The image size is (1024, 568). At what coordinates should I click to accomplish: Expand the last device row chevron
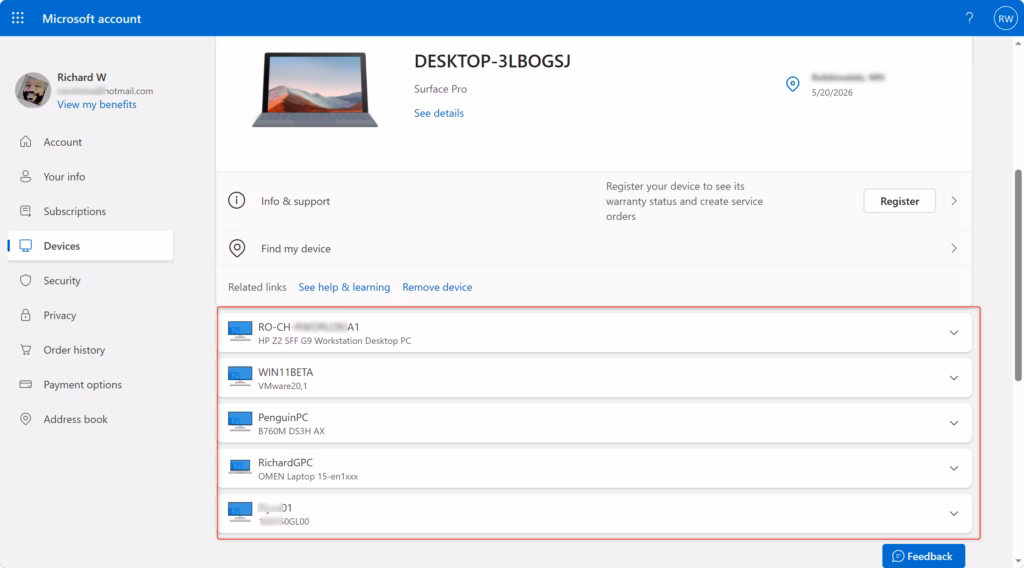click(953, 513)
